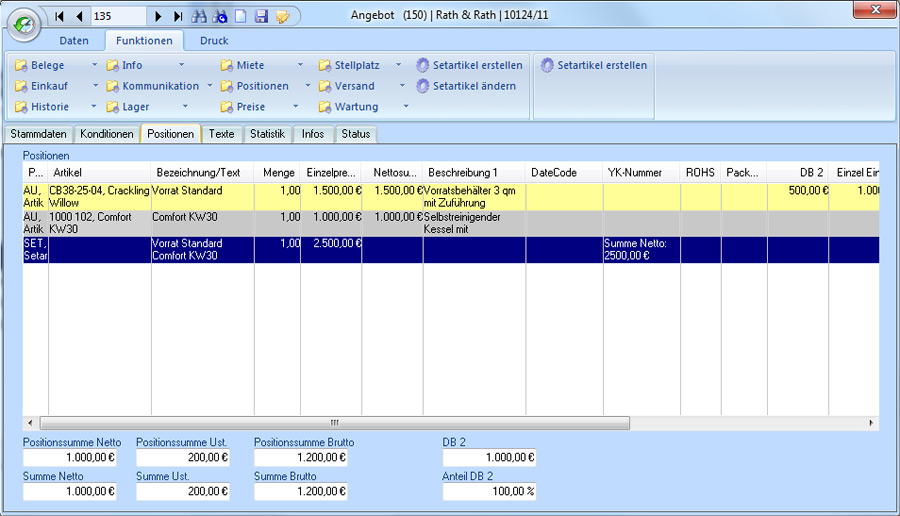
Task: Expand the Wartung dropdown arrow
Action: click(405, 106)
